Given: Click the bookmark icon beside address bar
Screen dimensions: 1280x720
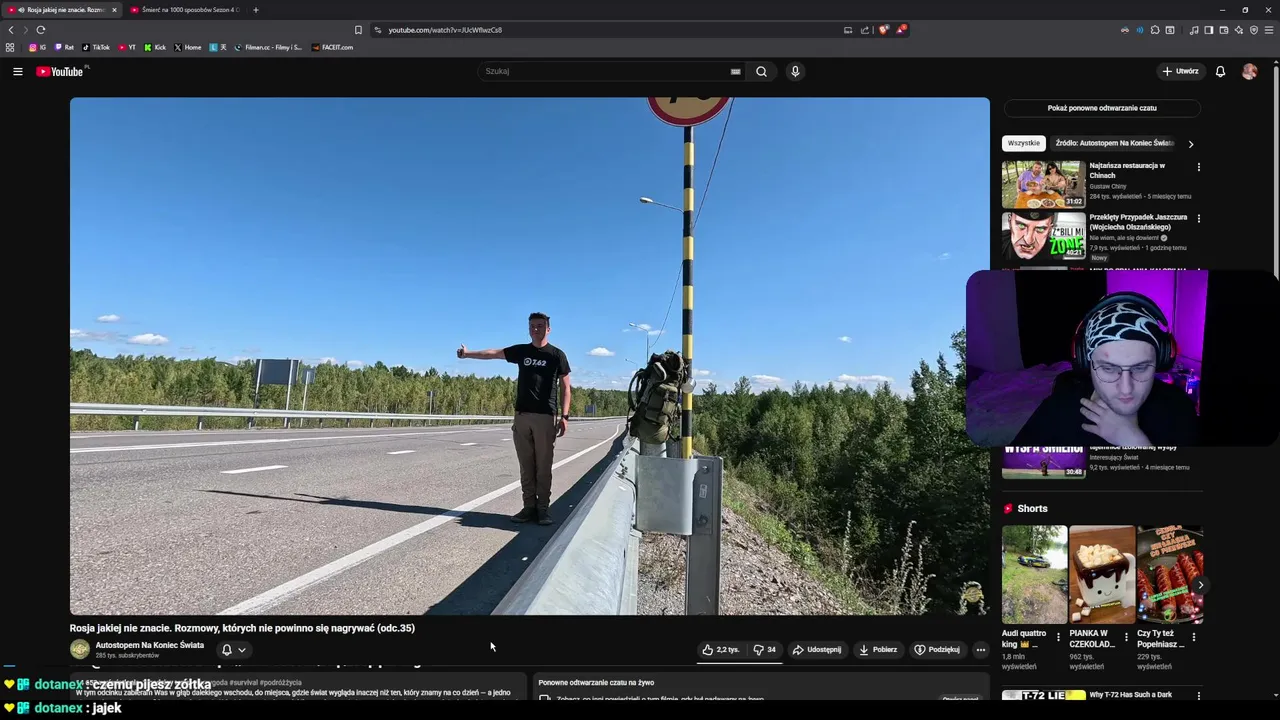Looking at the screenshot, I should click(358, 30).
